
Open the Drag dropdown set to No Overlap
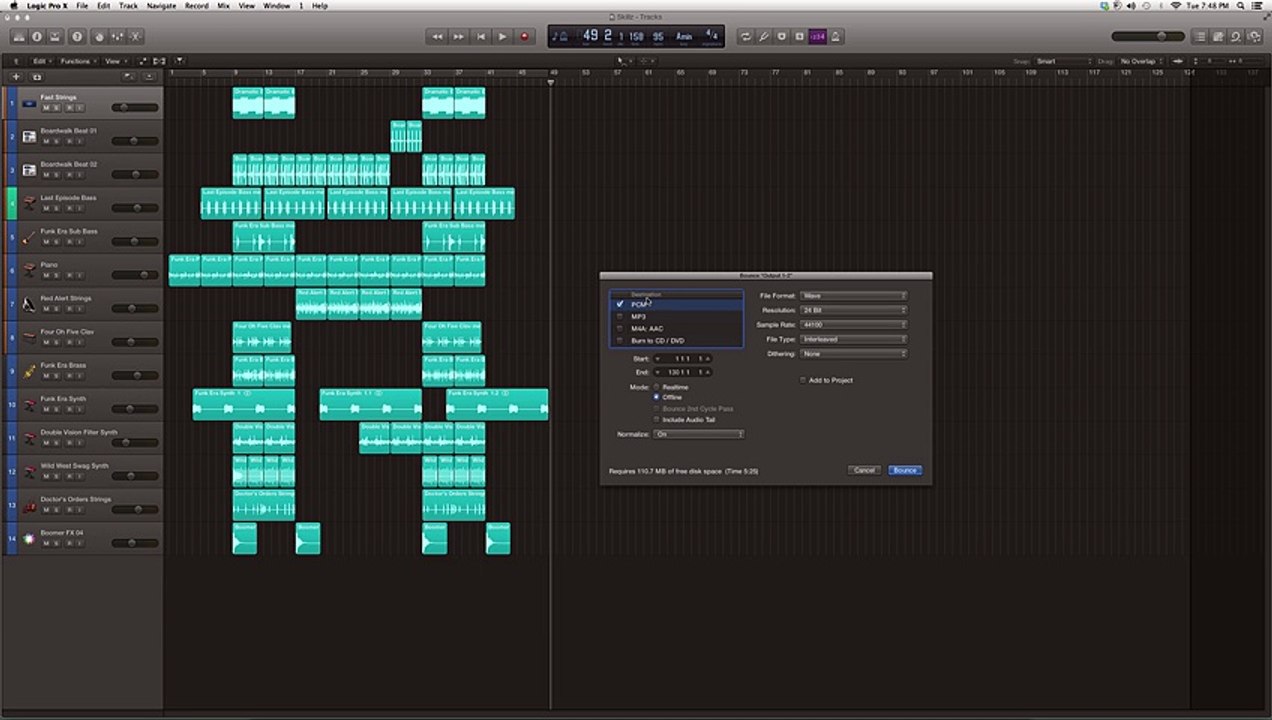point(1142,61)
